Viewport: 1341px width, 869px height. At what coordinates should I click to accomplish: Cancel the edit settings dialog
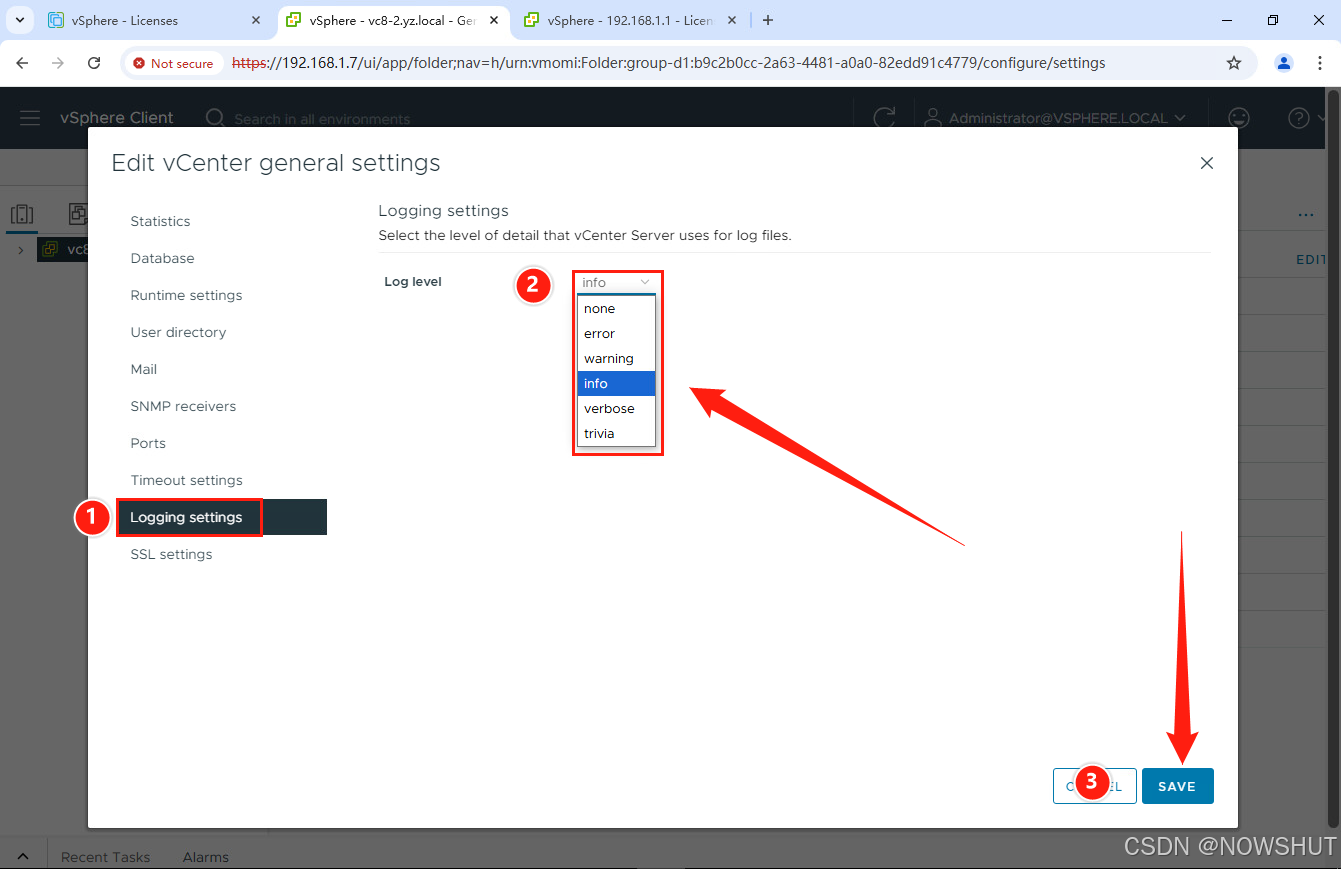point(1094,786)
